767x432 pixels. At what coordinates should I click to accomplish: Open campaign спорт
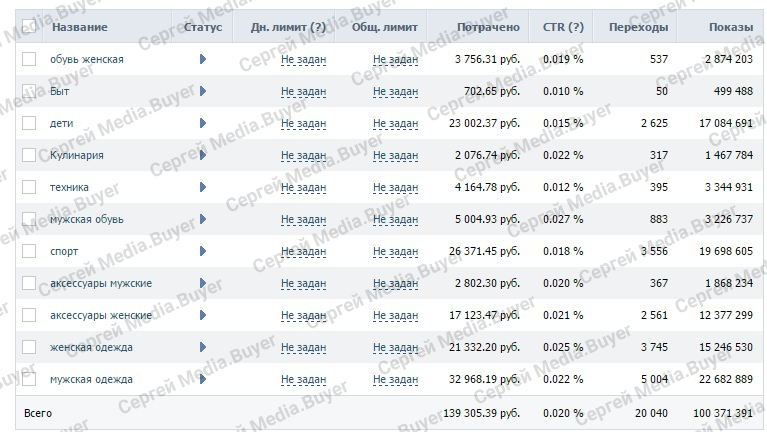pyautogui.click(x=64, y=251)
